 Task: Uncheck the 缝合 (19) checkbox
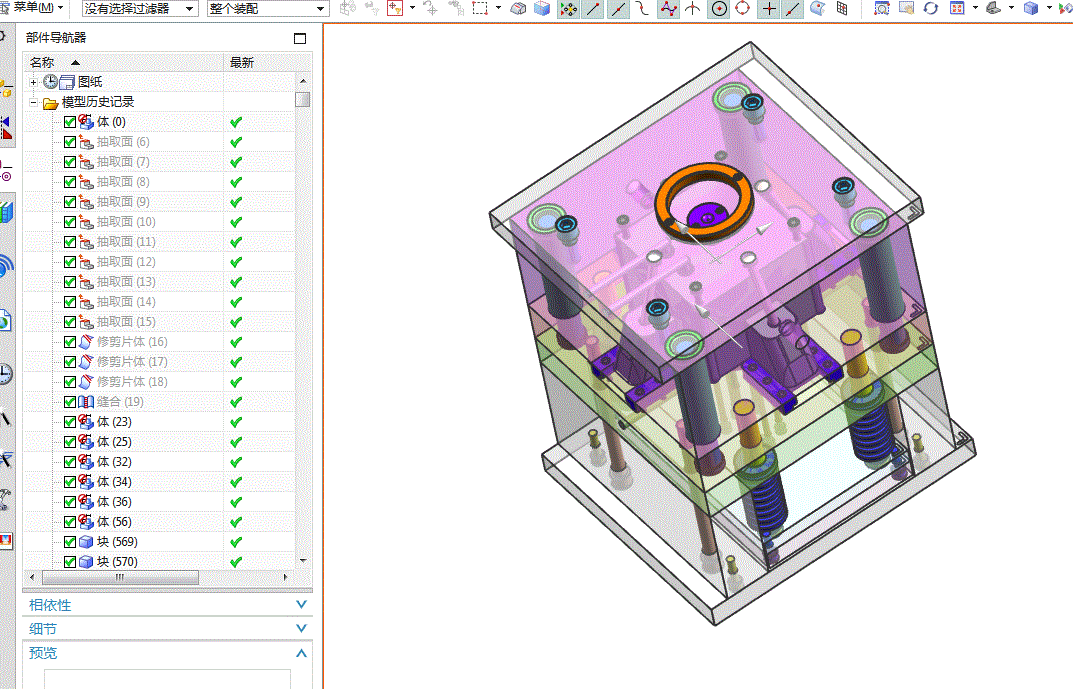point(70,402)
